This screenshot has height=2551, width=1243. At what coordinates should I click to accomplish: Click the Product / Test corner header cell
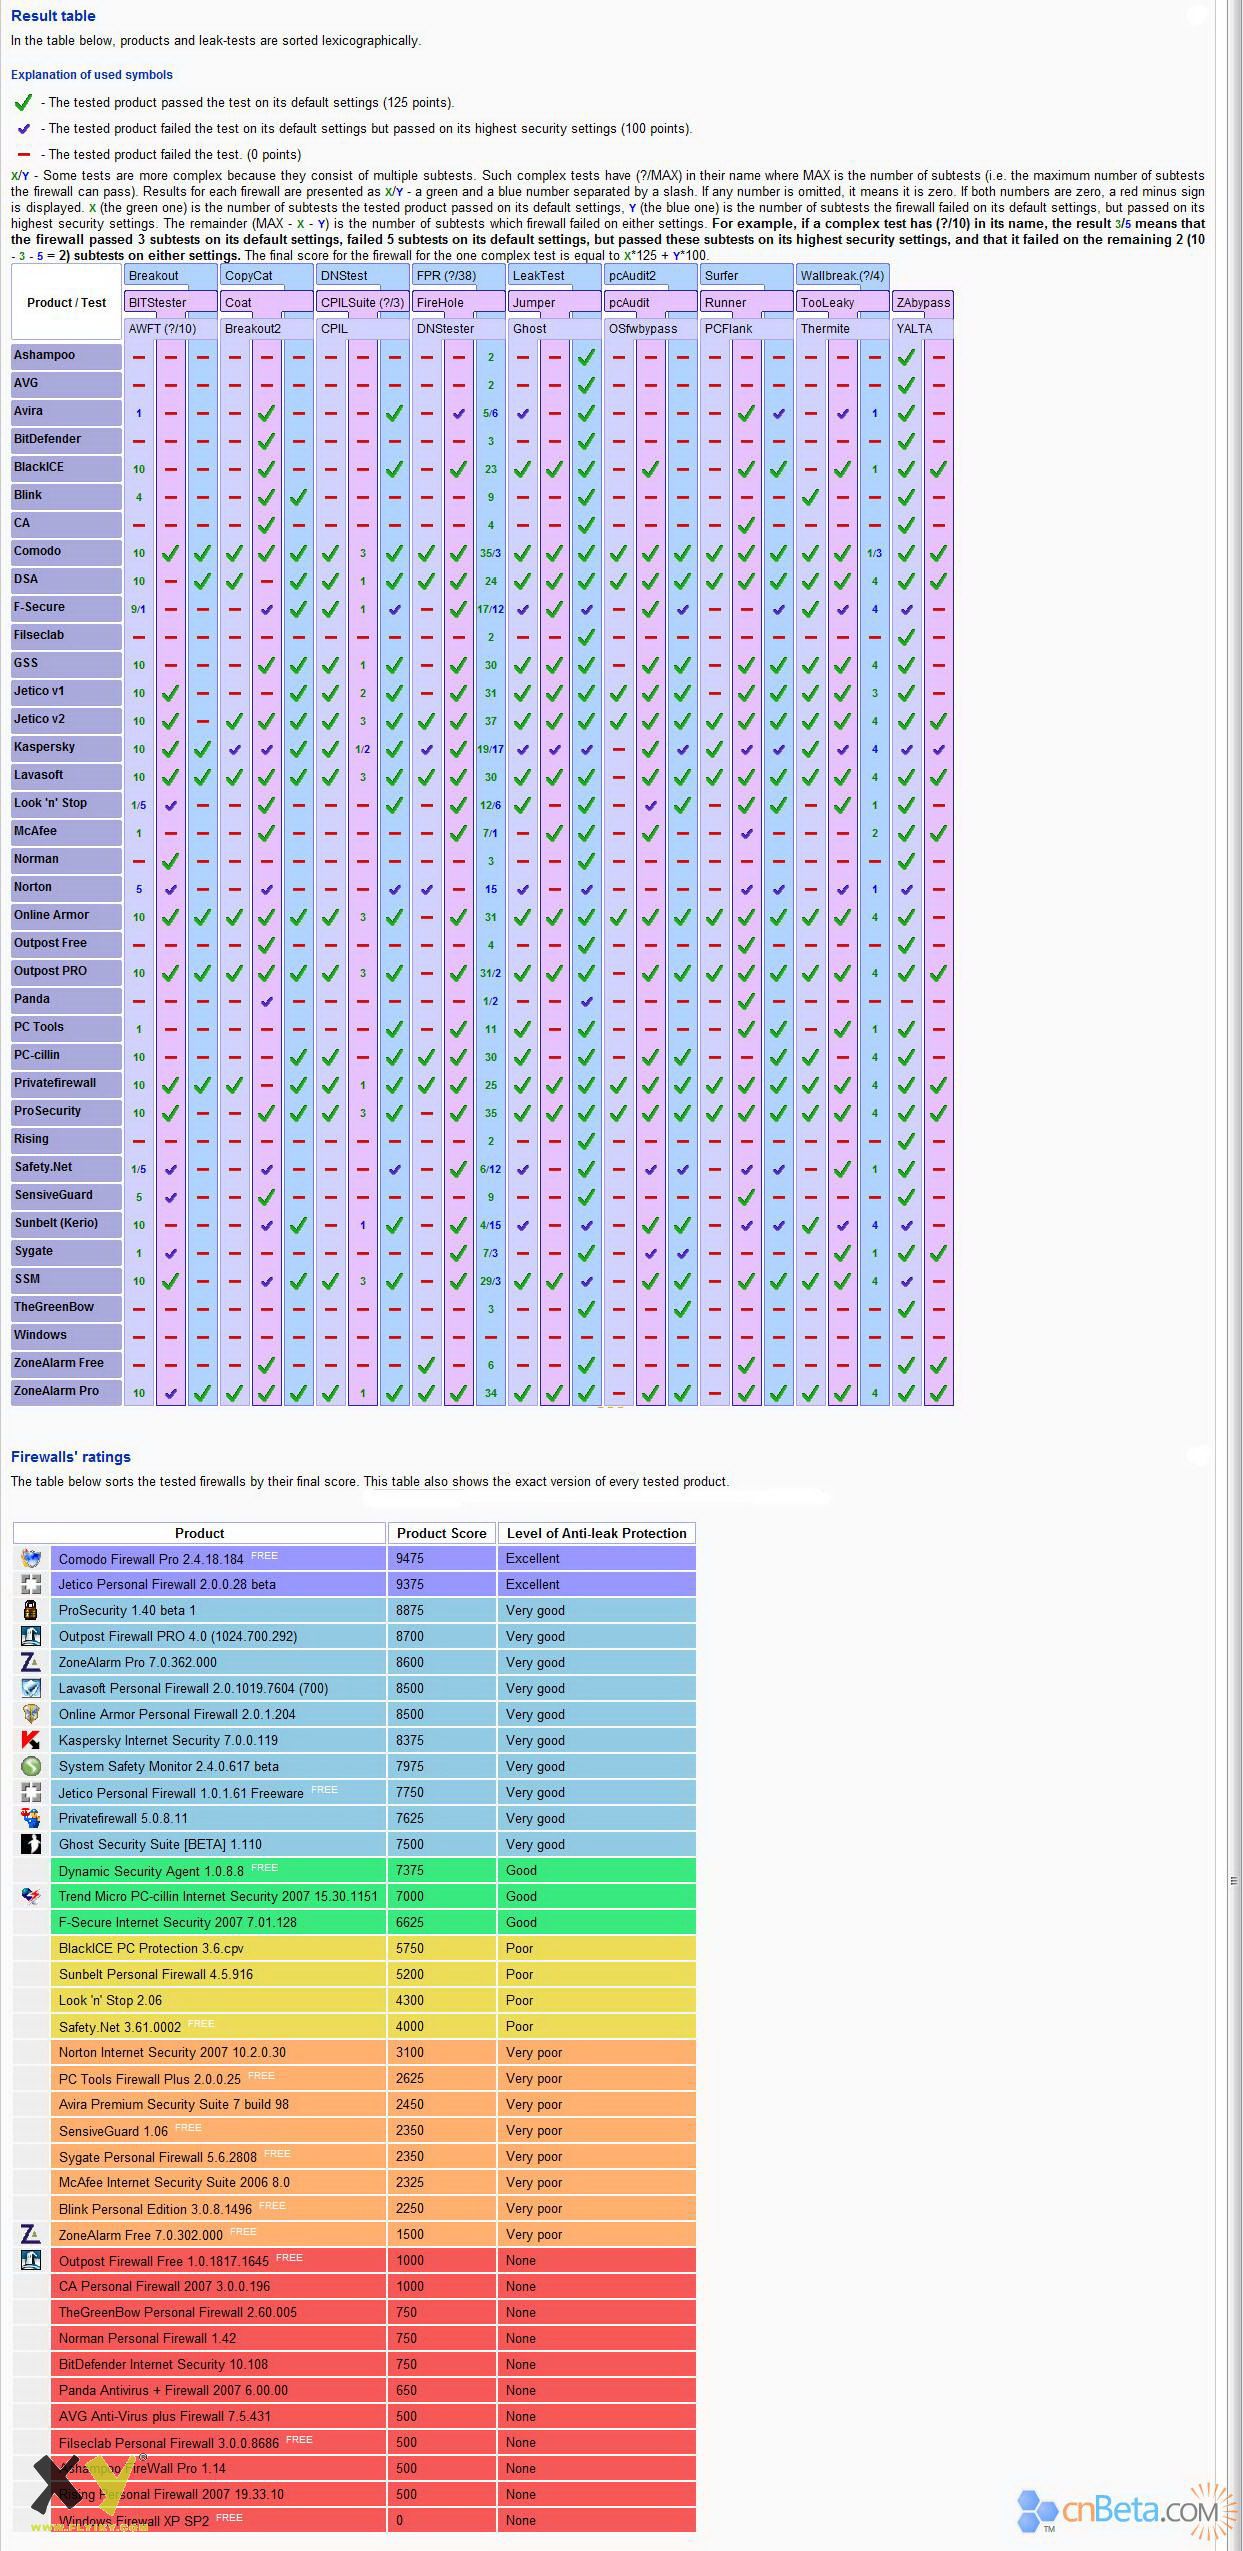[x=66, y=303]
